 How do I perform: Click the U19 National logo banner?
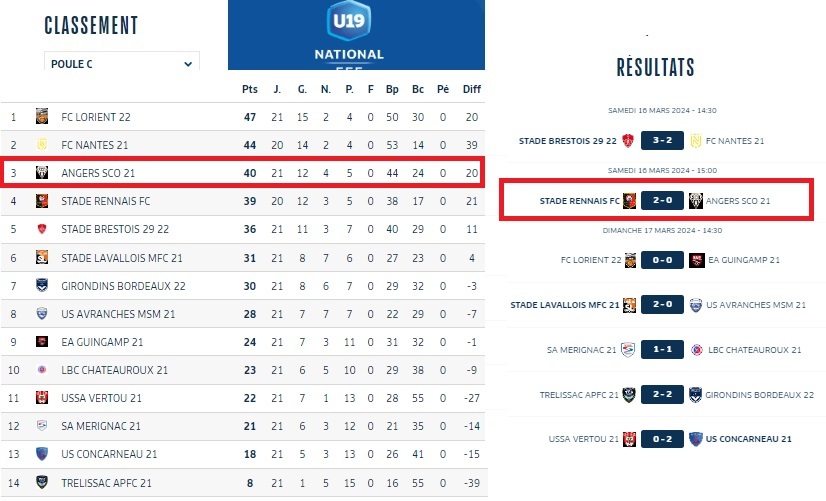click(x=356, y=35)
